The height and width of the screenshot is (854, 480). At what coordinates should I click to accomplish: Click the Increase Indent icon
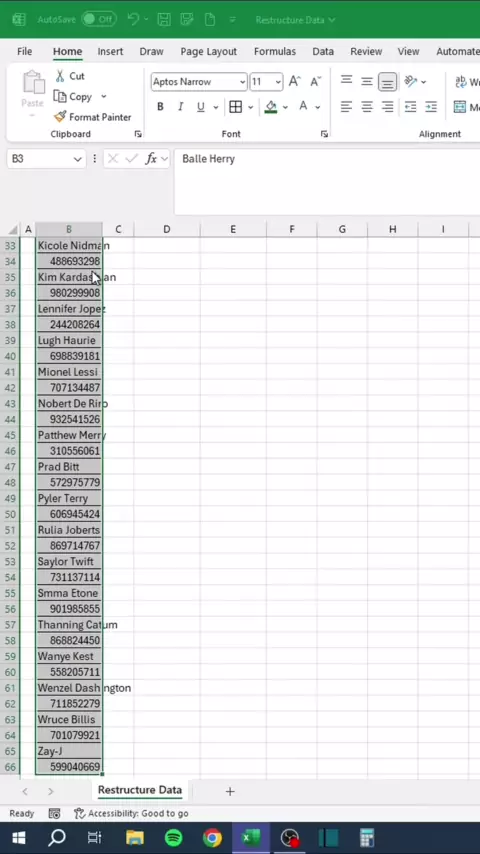pyautogui.click(x=431, y=107)
